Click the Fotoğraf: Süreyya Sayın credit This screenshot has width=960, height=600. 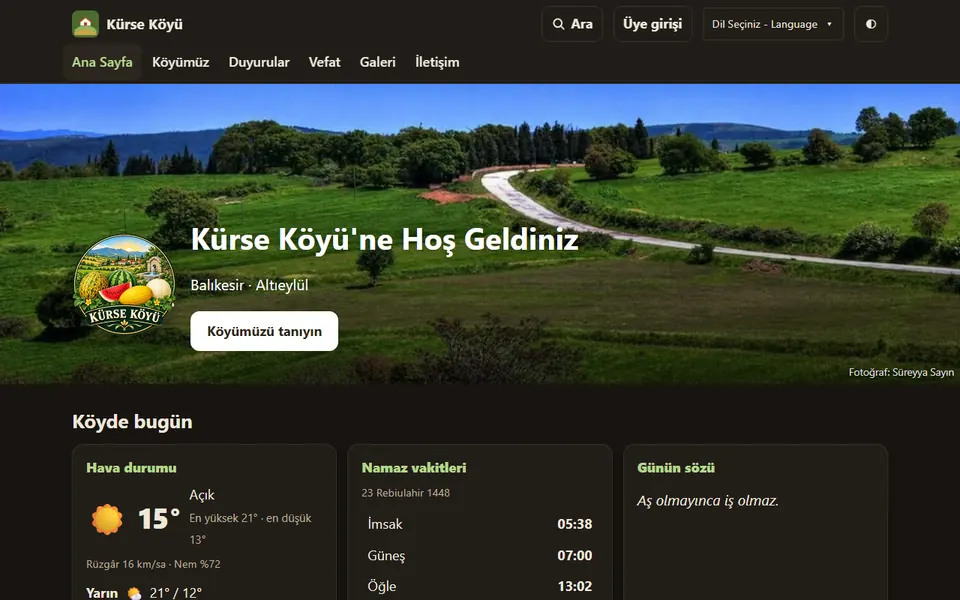pyautogui.click(x=901, y=372)
